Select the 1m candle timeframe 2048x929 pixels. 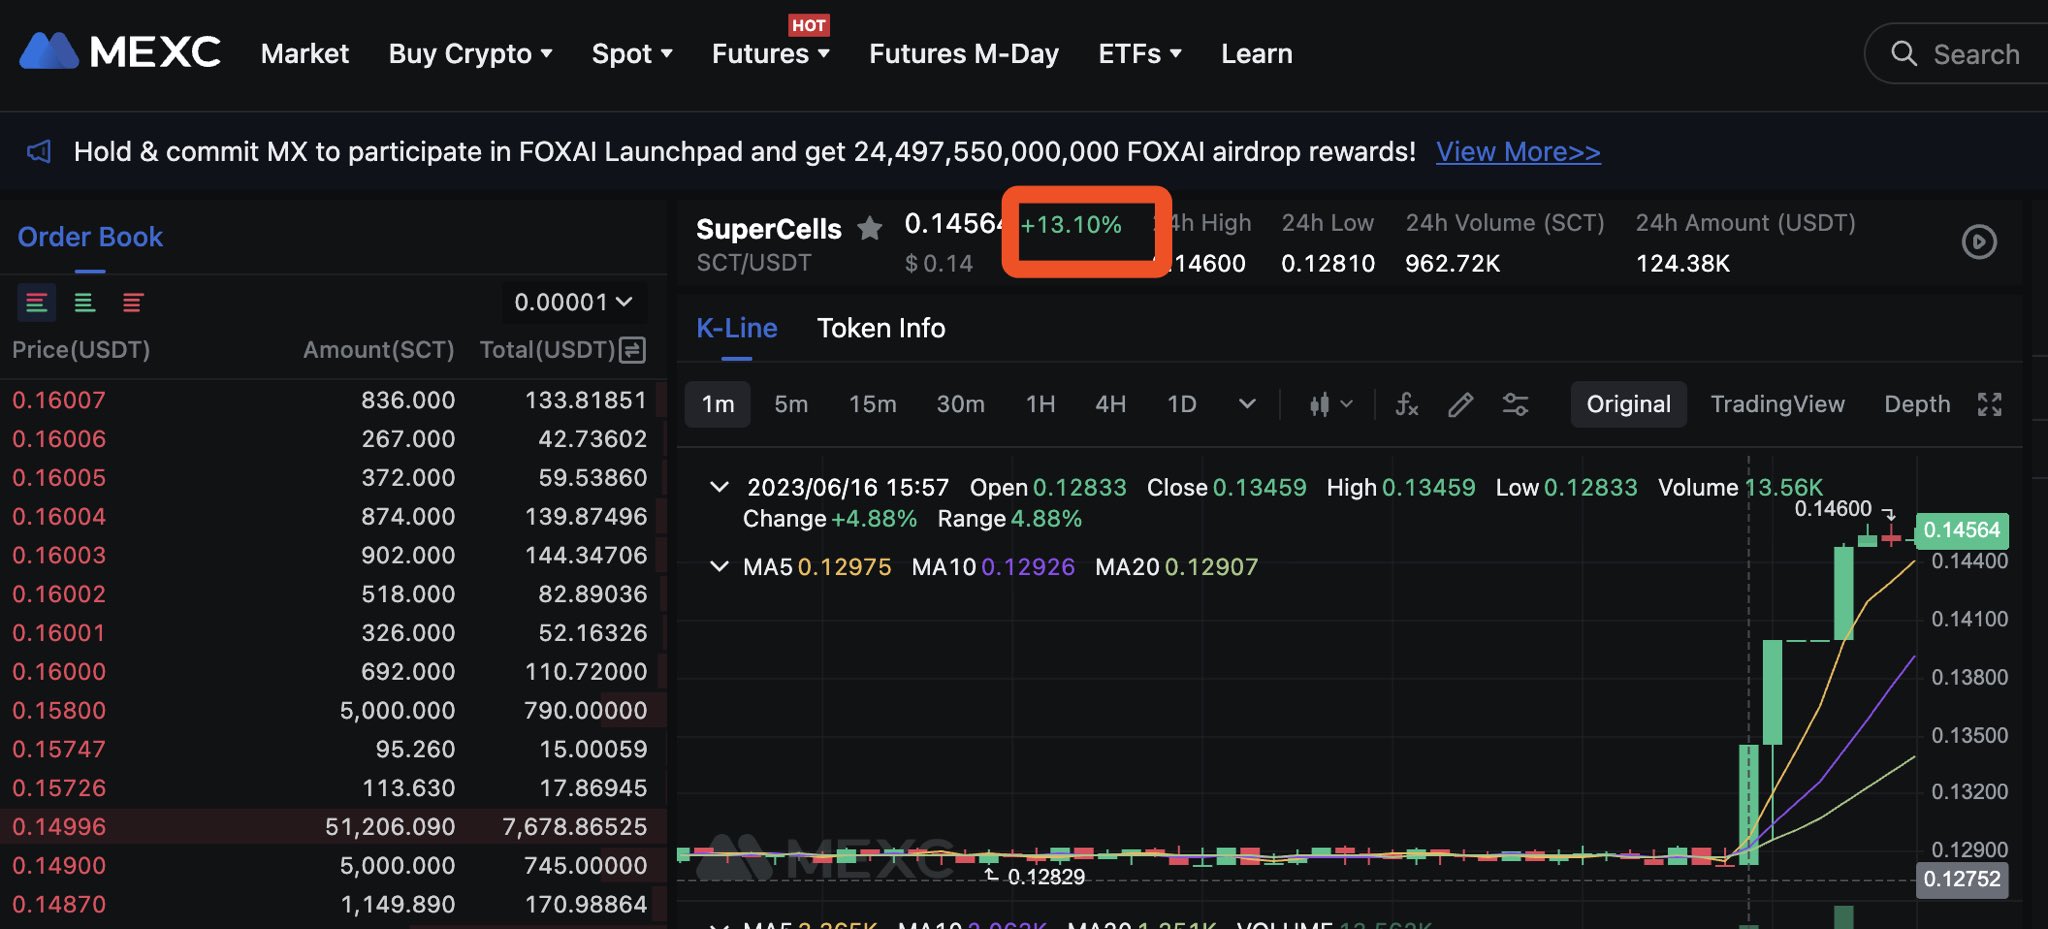click(717, 404)
